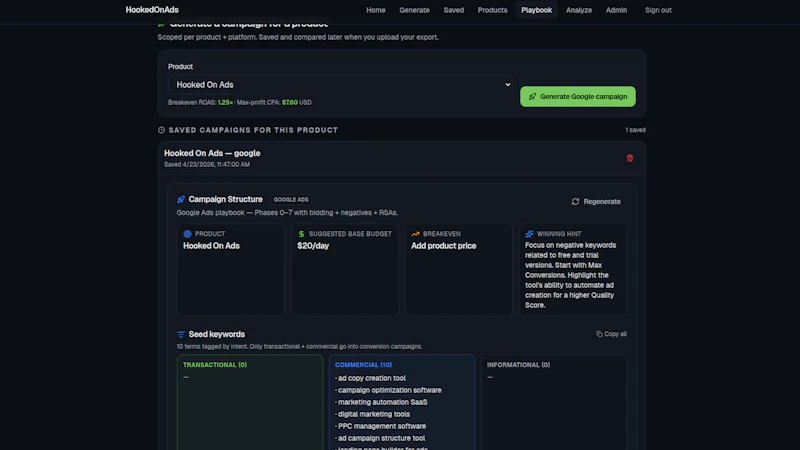Click keyword 'campaign optimization software'

(x=388, y=390)
